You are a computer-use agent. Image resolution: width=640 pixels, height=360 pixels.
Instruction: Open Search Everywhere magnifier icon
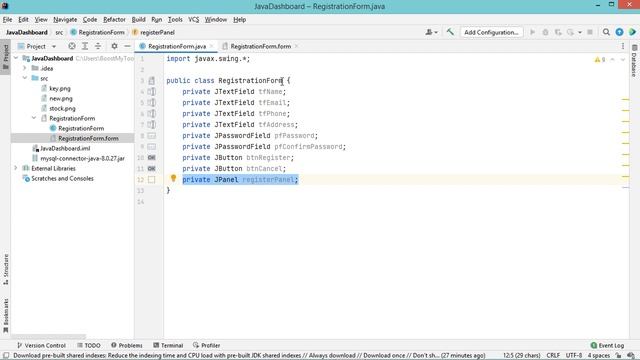(x=606, y=32)
